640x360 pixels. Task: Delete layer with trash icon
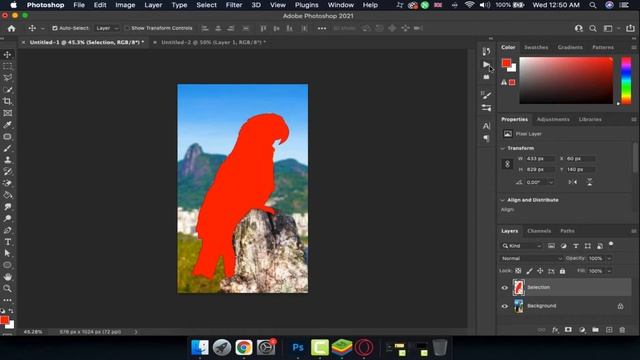tap(622, 330)
